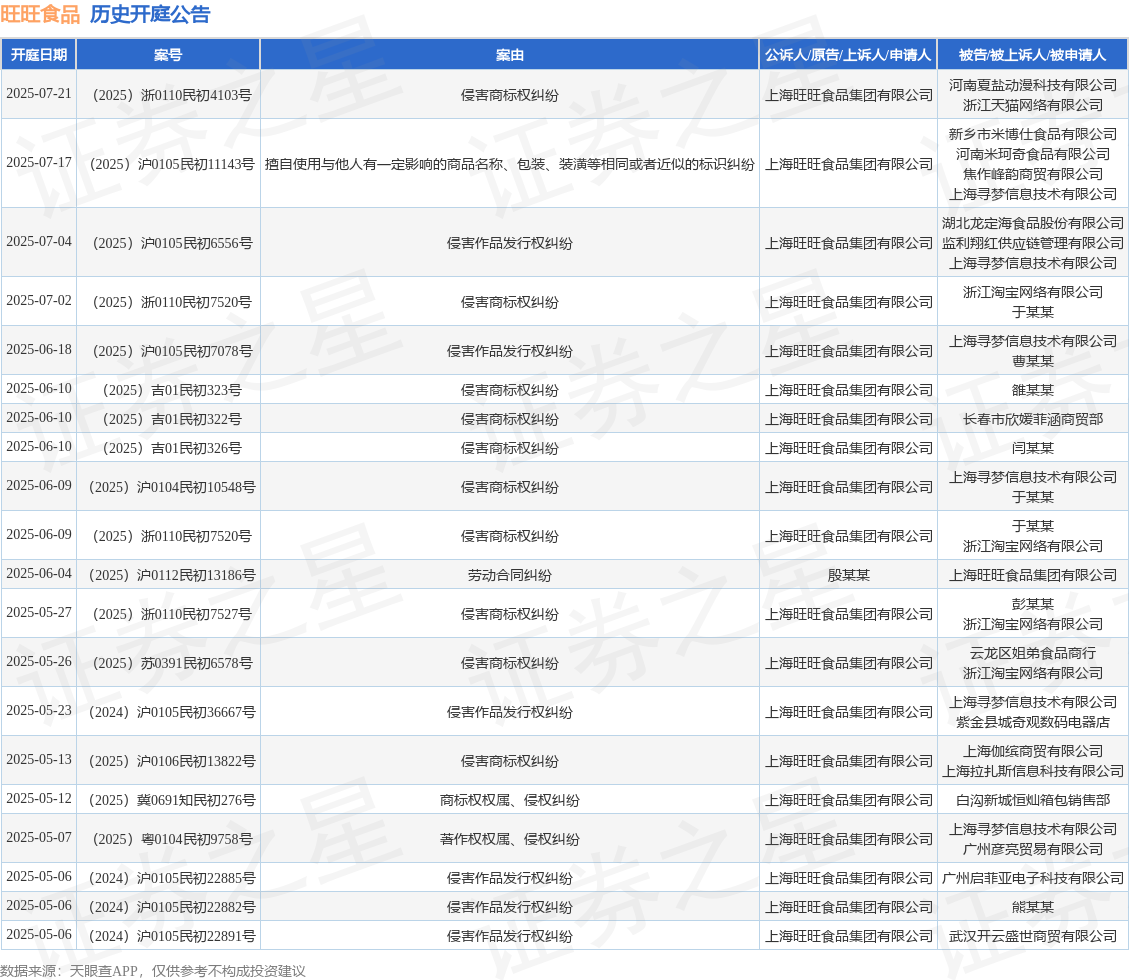
Task: Click defendant 广州彦亮贸易有限公司
Action: (x=1033, y=848)
